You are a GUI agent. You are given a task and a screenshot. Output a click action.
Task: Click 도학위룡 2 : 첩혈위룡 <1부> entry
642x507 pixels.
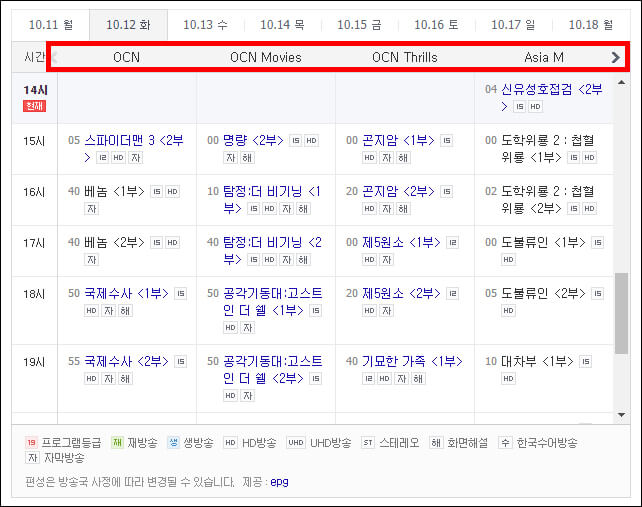click(548, 149)
